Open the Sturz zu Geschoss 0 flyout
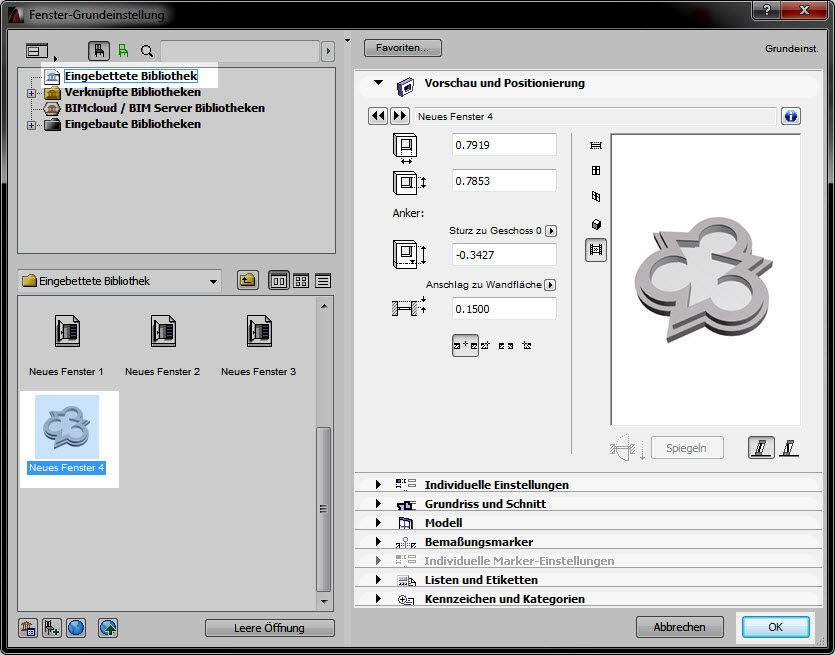835x655 pixels. (x=551, y=231)
